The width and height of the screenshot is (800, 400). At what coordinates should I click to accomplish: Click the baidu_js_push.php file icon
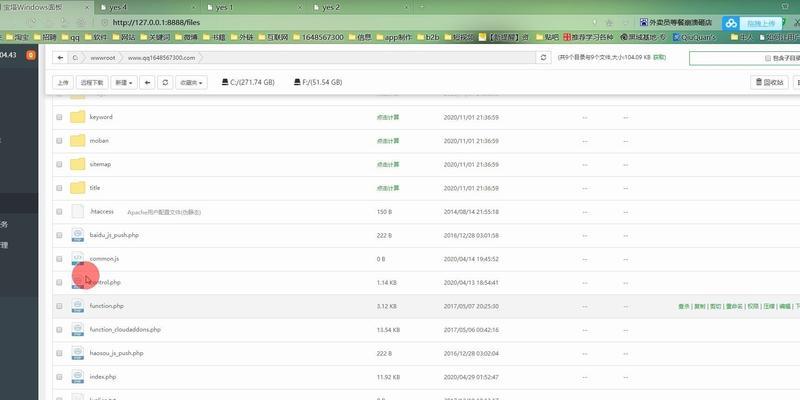tap(78, 235)
